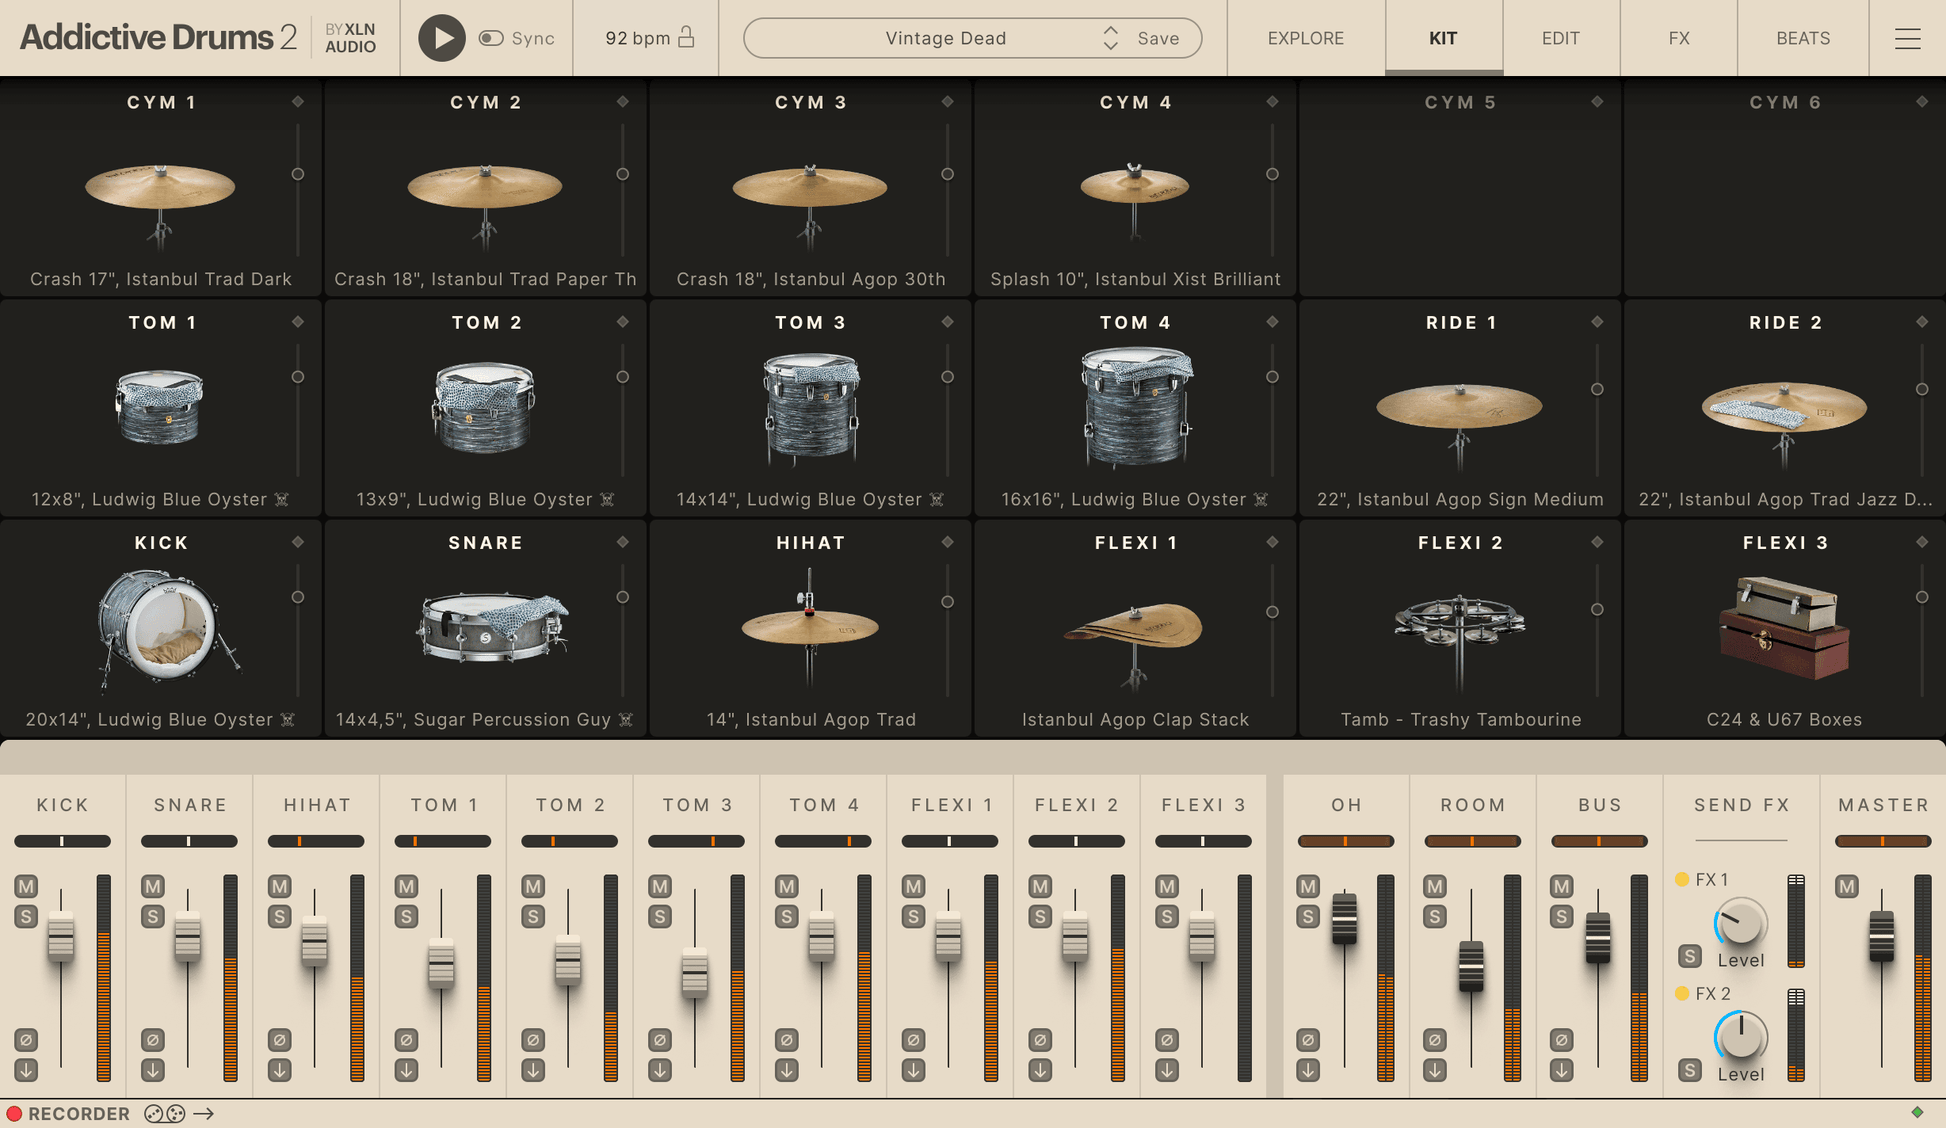Click the damping icon after the Kick drum name

coord(287,719)
